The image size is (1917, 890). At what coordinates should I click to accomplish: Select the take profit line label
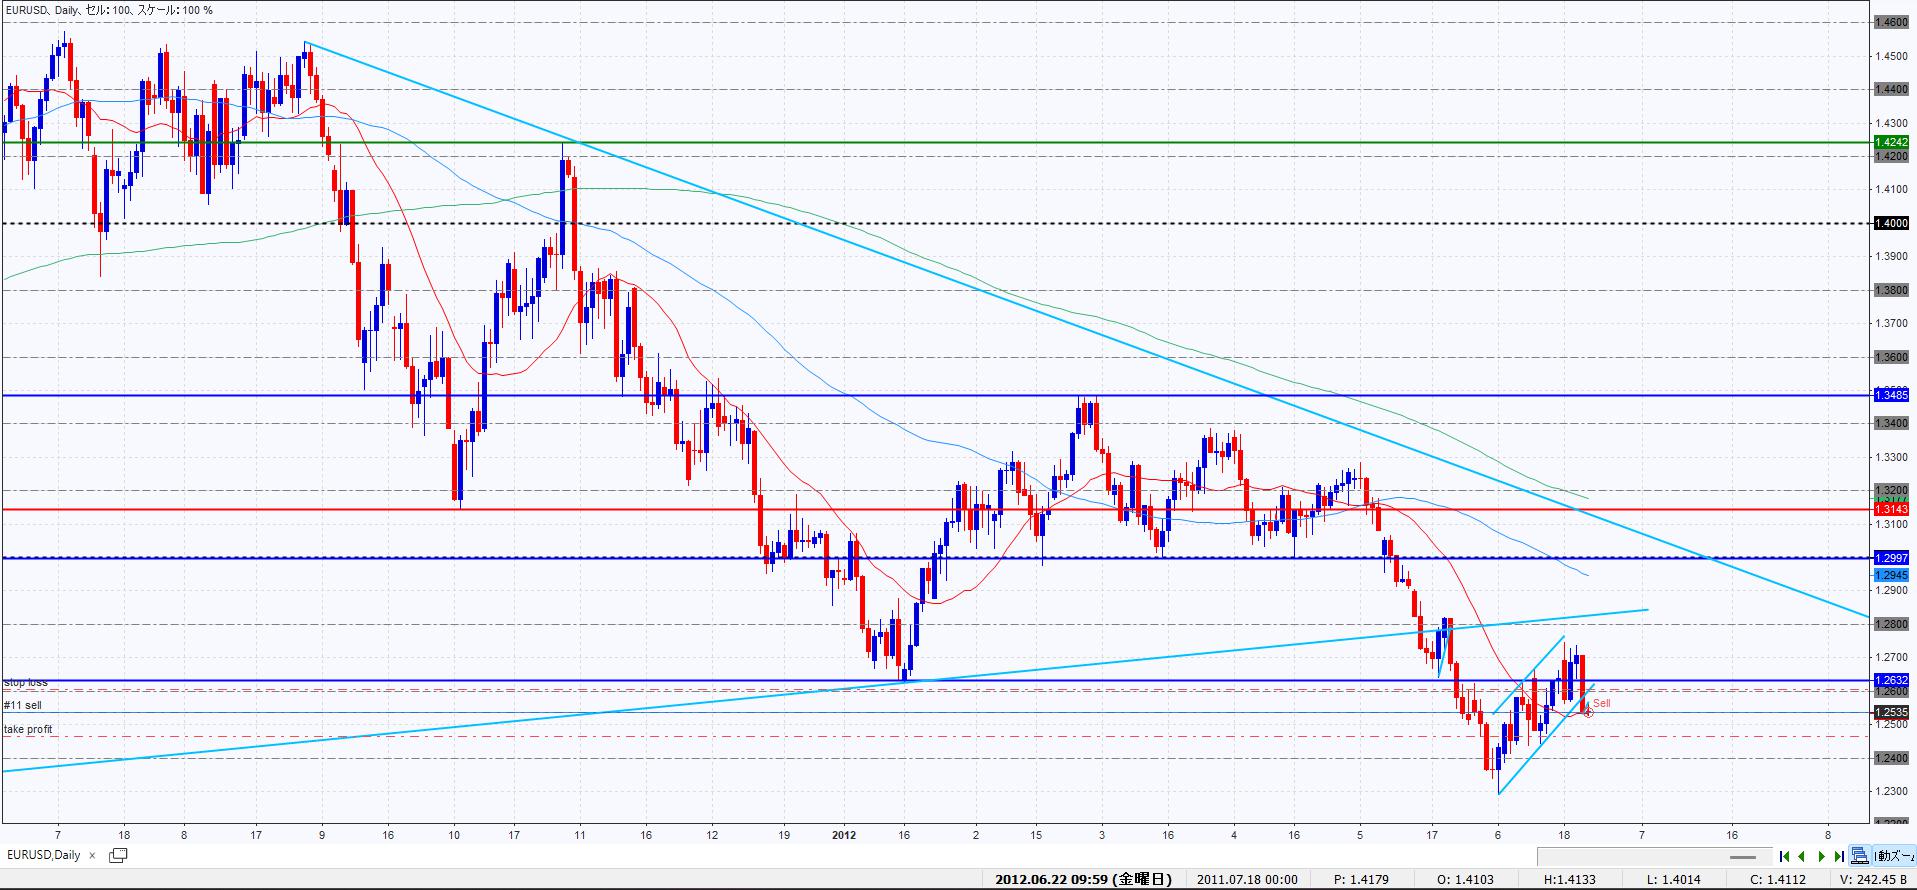click(28, 730)
